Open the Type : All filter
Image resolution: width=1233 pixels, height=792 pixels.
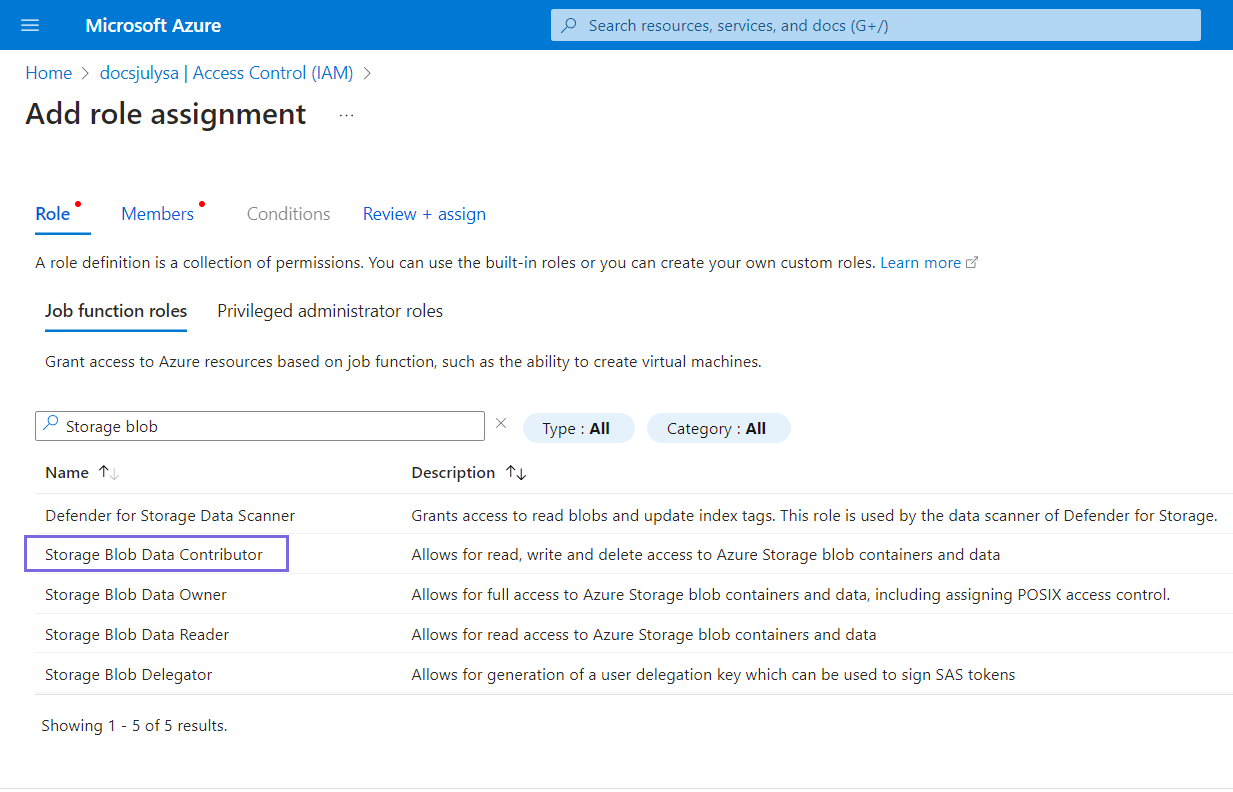[x=577, y=428]
